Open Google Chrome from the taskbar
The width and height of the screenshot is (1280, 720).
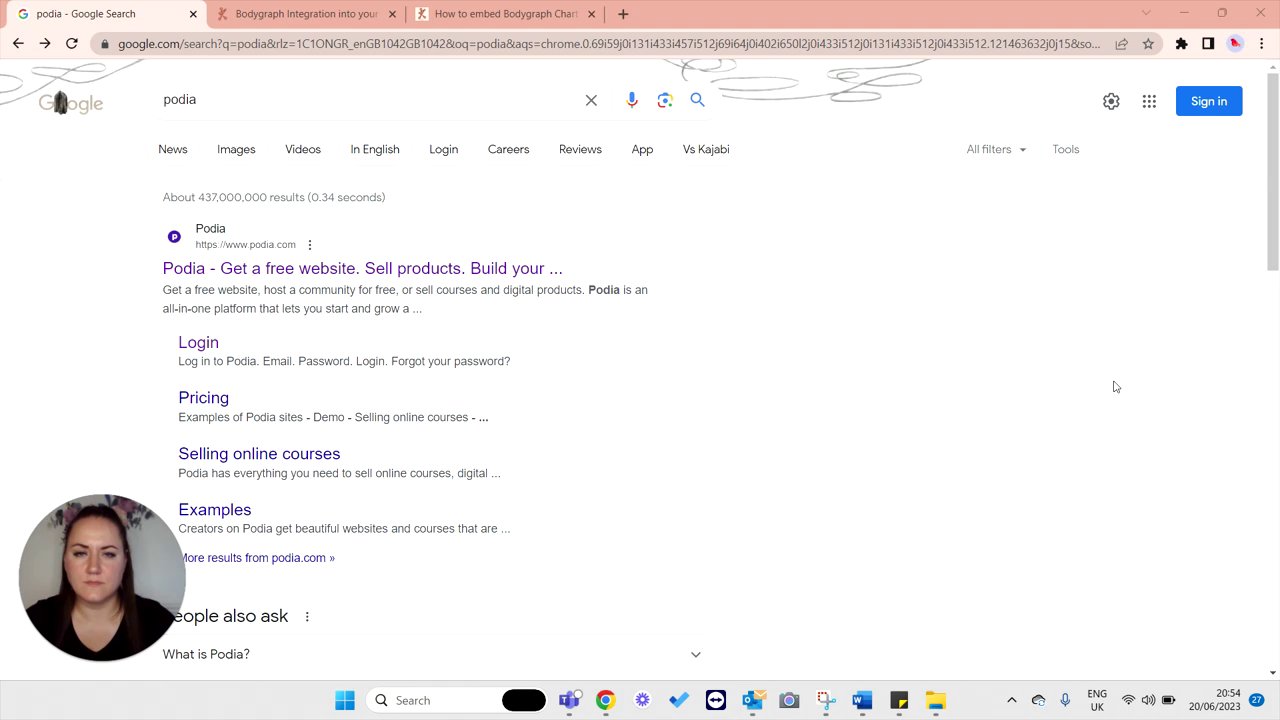click(605, 700)
